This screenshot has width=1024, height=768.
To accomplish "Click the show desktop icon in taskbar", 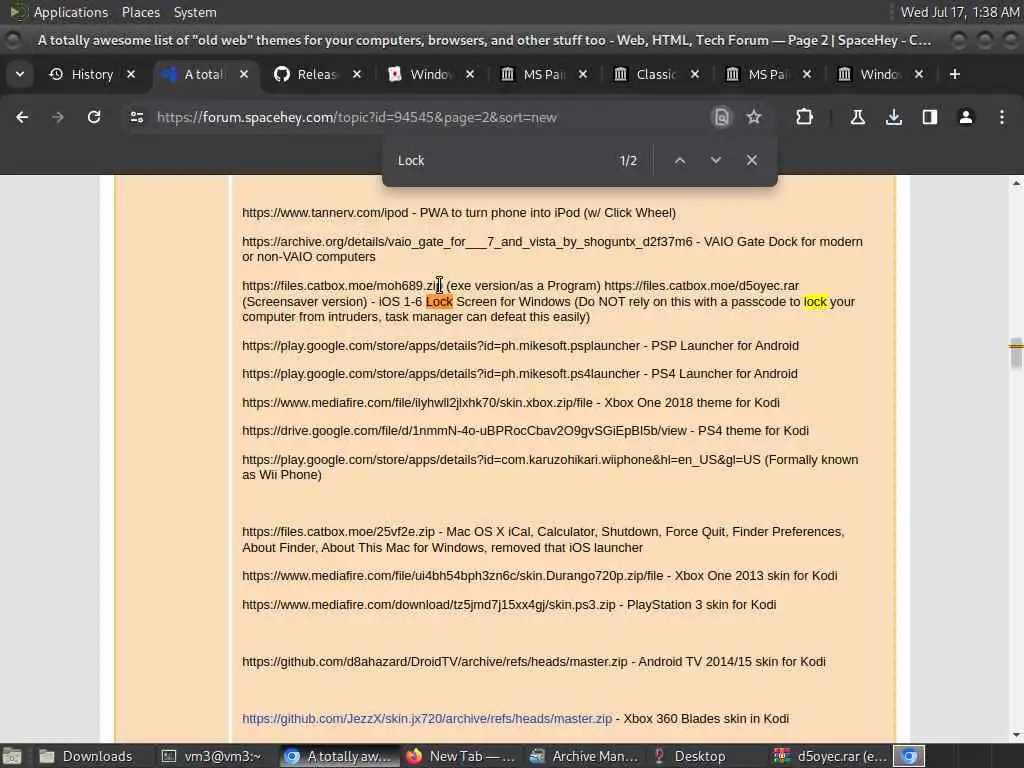I will coord(12,756).
